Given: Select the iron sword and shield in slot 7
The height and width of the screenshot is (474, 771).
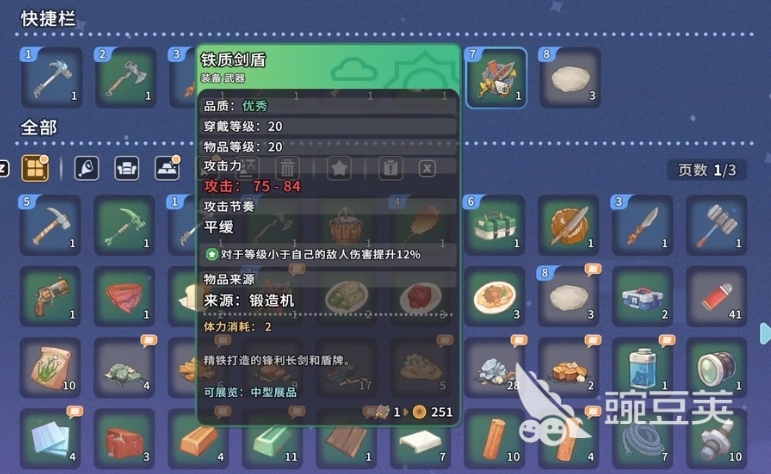Looking at the screenshot, I should click(x=496, y=78).
